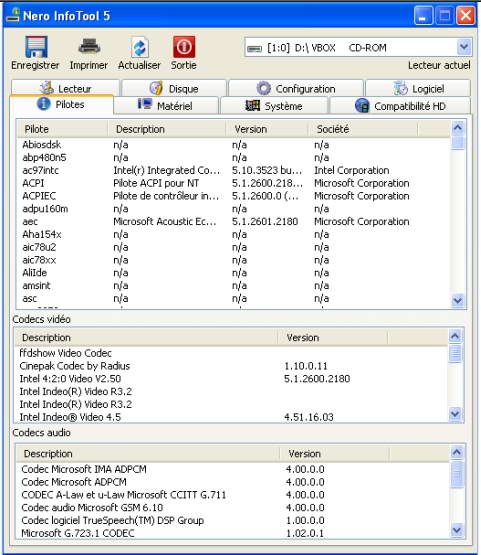Open the Système tab
The image size is (481, 555).
tap(274, 105)
